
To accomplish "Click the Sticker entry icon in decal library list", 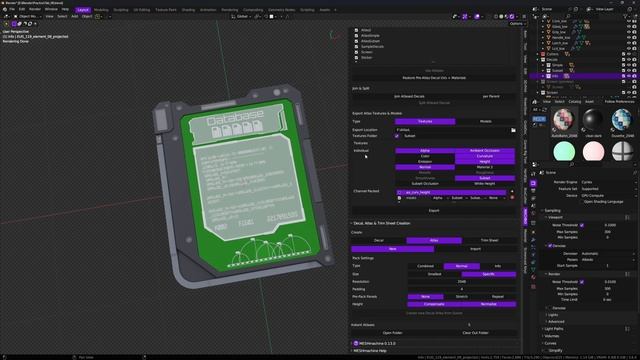I will tap(356, 58).
